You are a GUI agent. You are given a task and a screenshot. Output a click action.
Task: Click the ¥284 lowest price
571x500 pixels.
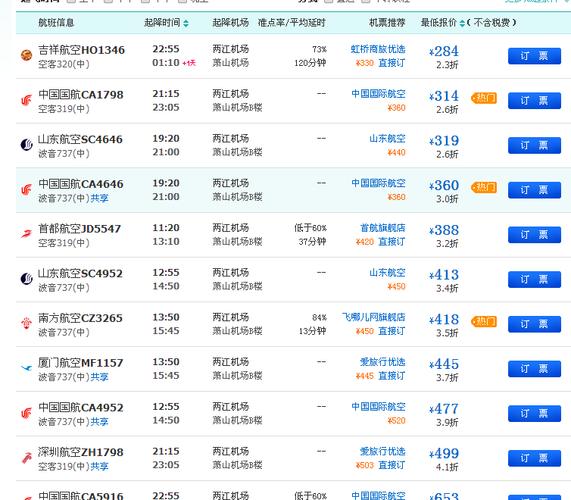(x=444, y=51)
